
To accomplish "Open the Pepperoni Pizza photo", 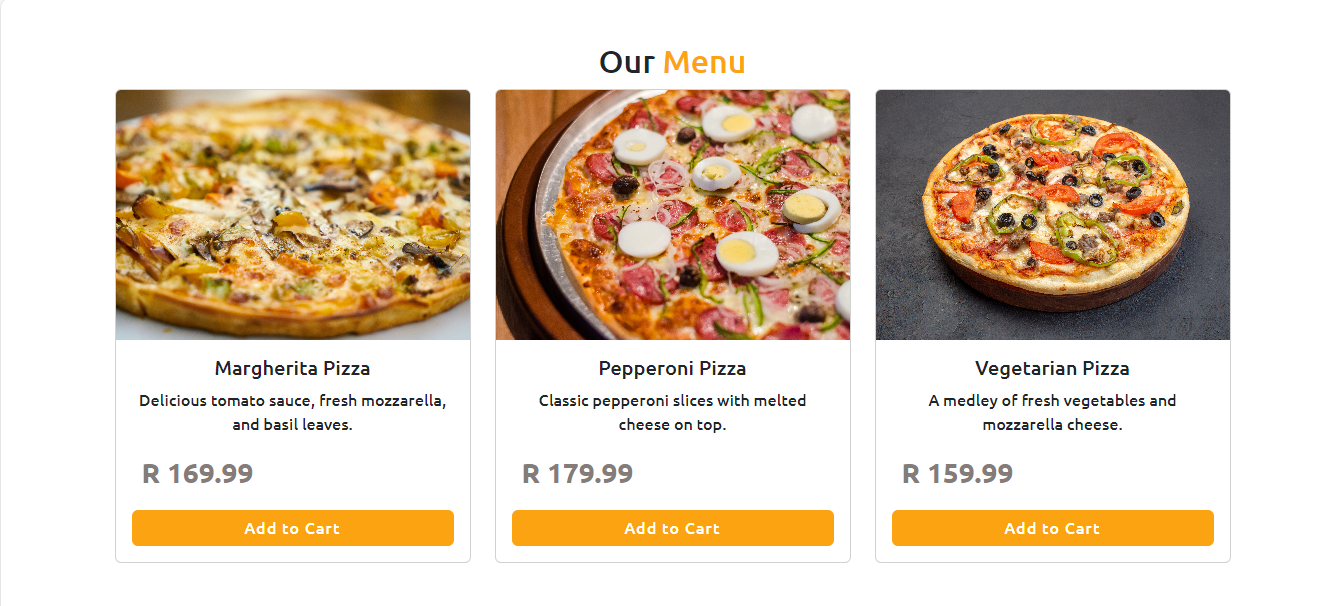I will 673,215.
